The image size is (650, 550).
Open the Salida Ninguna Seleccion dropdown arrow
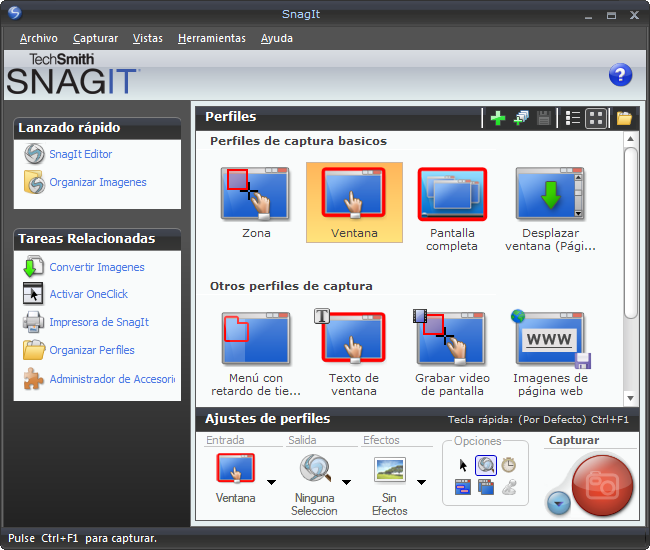[x=346, y=482]
